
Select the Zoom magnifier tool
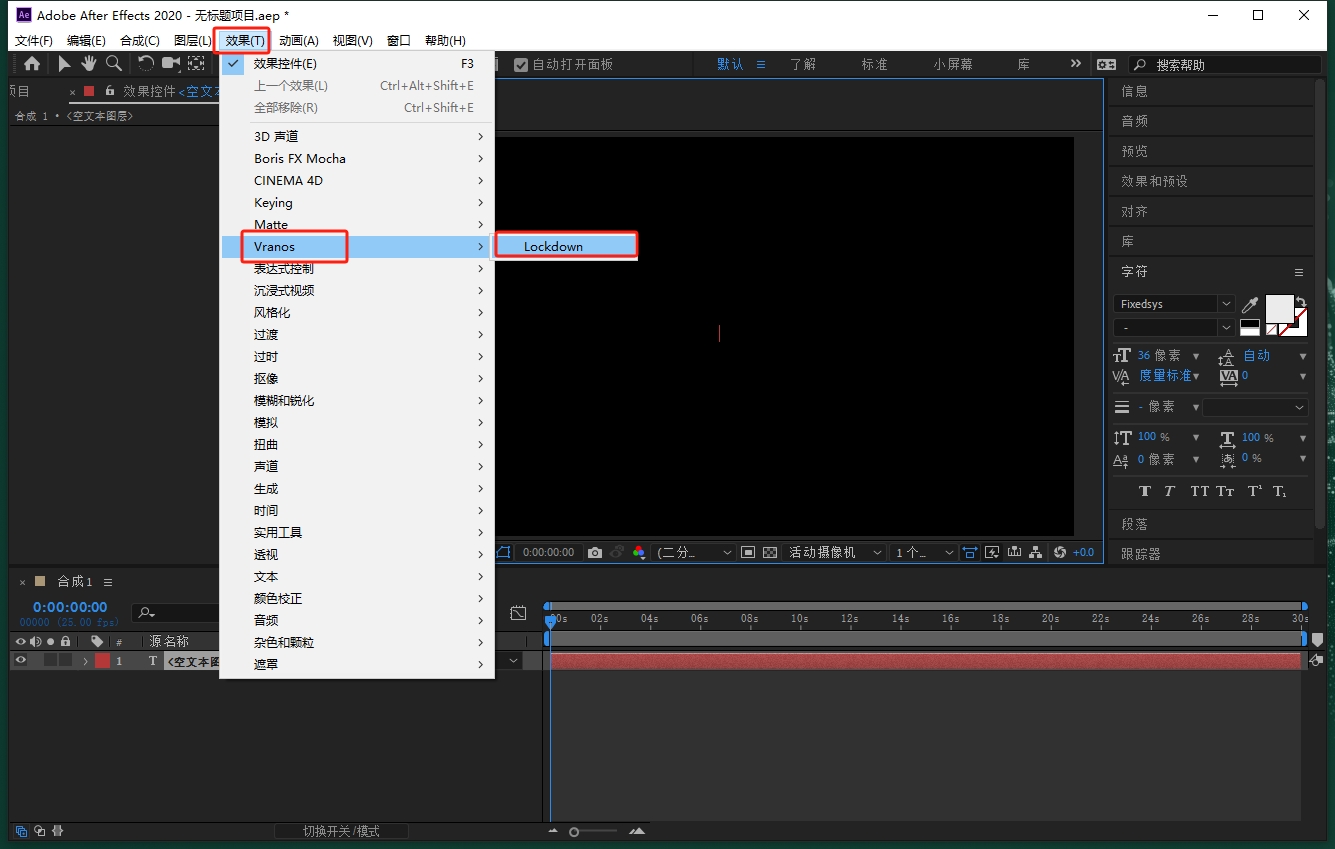[114, 64]
